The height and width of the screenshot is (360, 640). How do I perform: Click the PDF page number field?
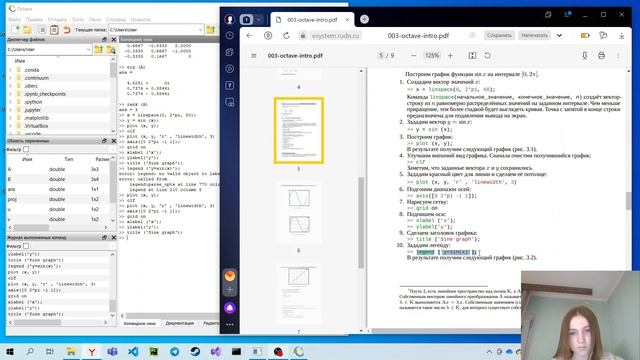381,56
